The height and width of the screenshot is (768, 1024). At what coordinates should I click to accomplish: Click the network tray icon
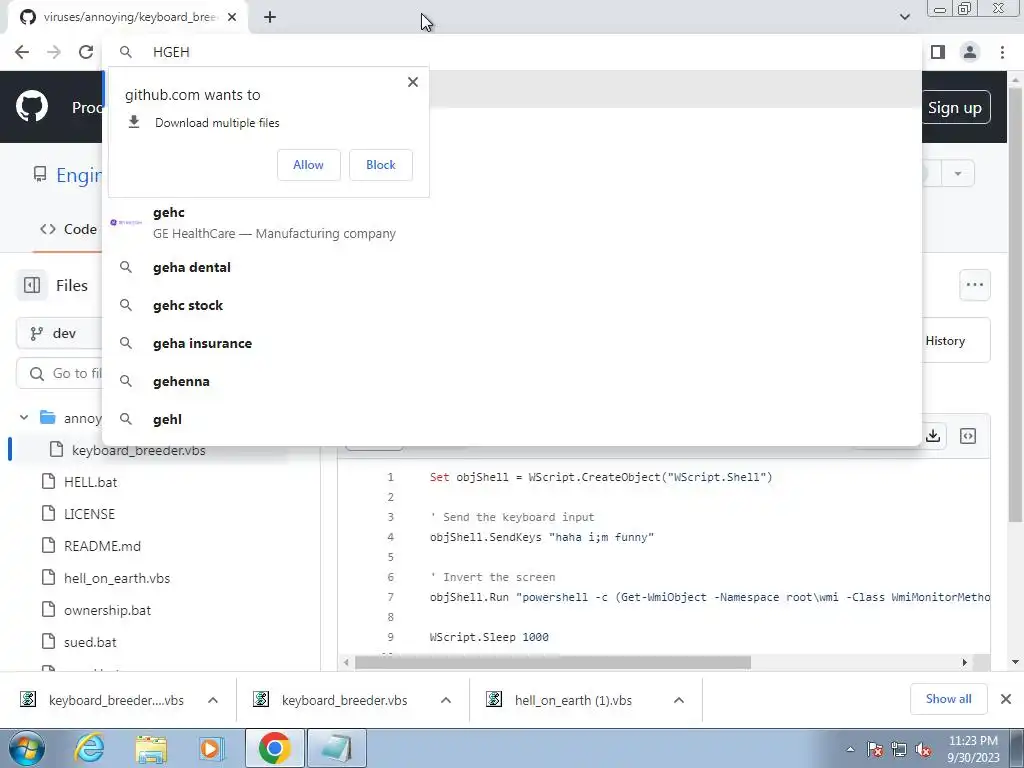899,750
